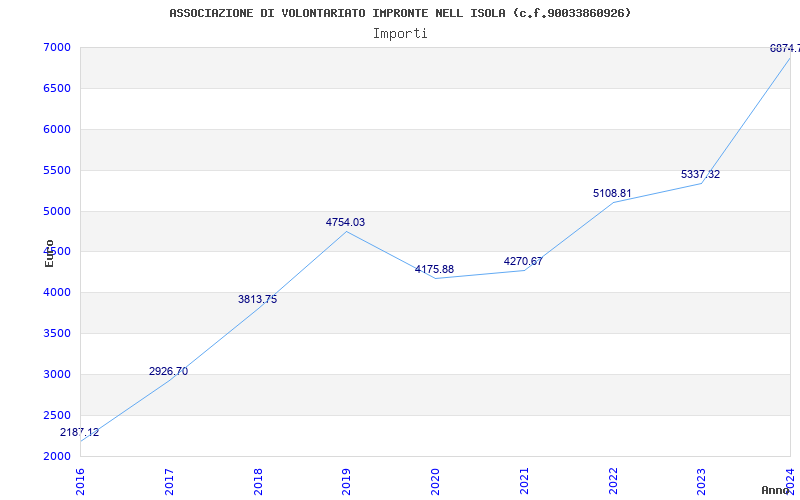Click the x-axis year 2018
The width and height of the screenshot is (800, 500).
(x=258, y=481)
